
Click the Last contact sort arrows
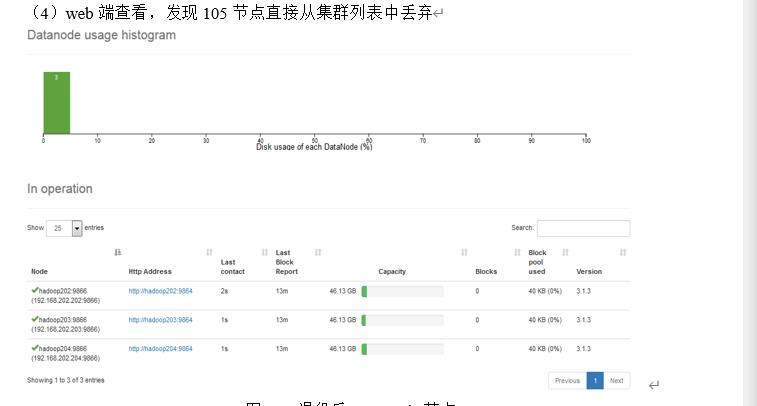264,251
